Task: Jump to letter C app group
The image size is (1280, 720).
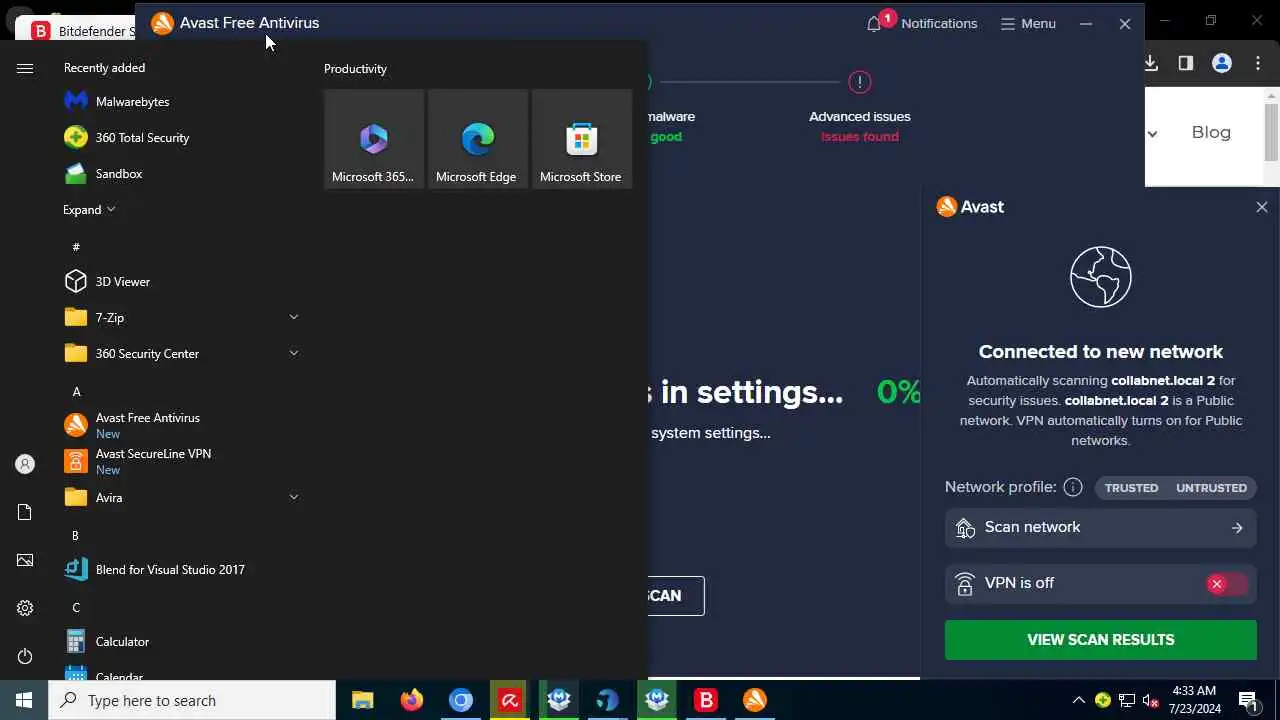Action: click(76, 607)
